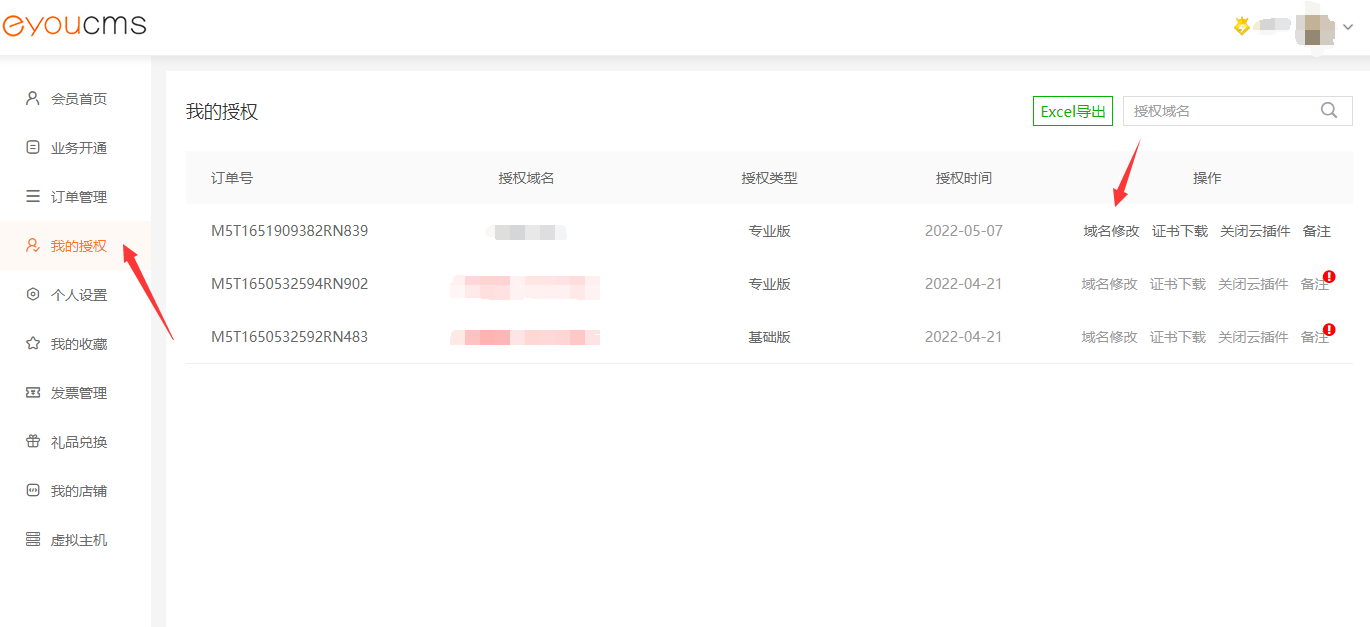Open 我的店铺 menu item

click(78, 491)
